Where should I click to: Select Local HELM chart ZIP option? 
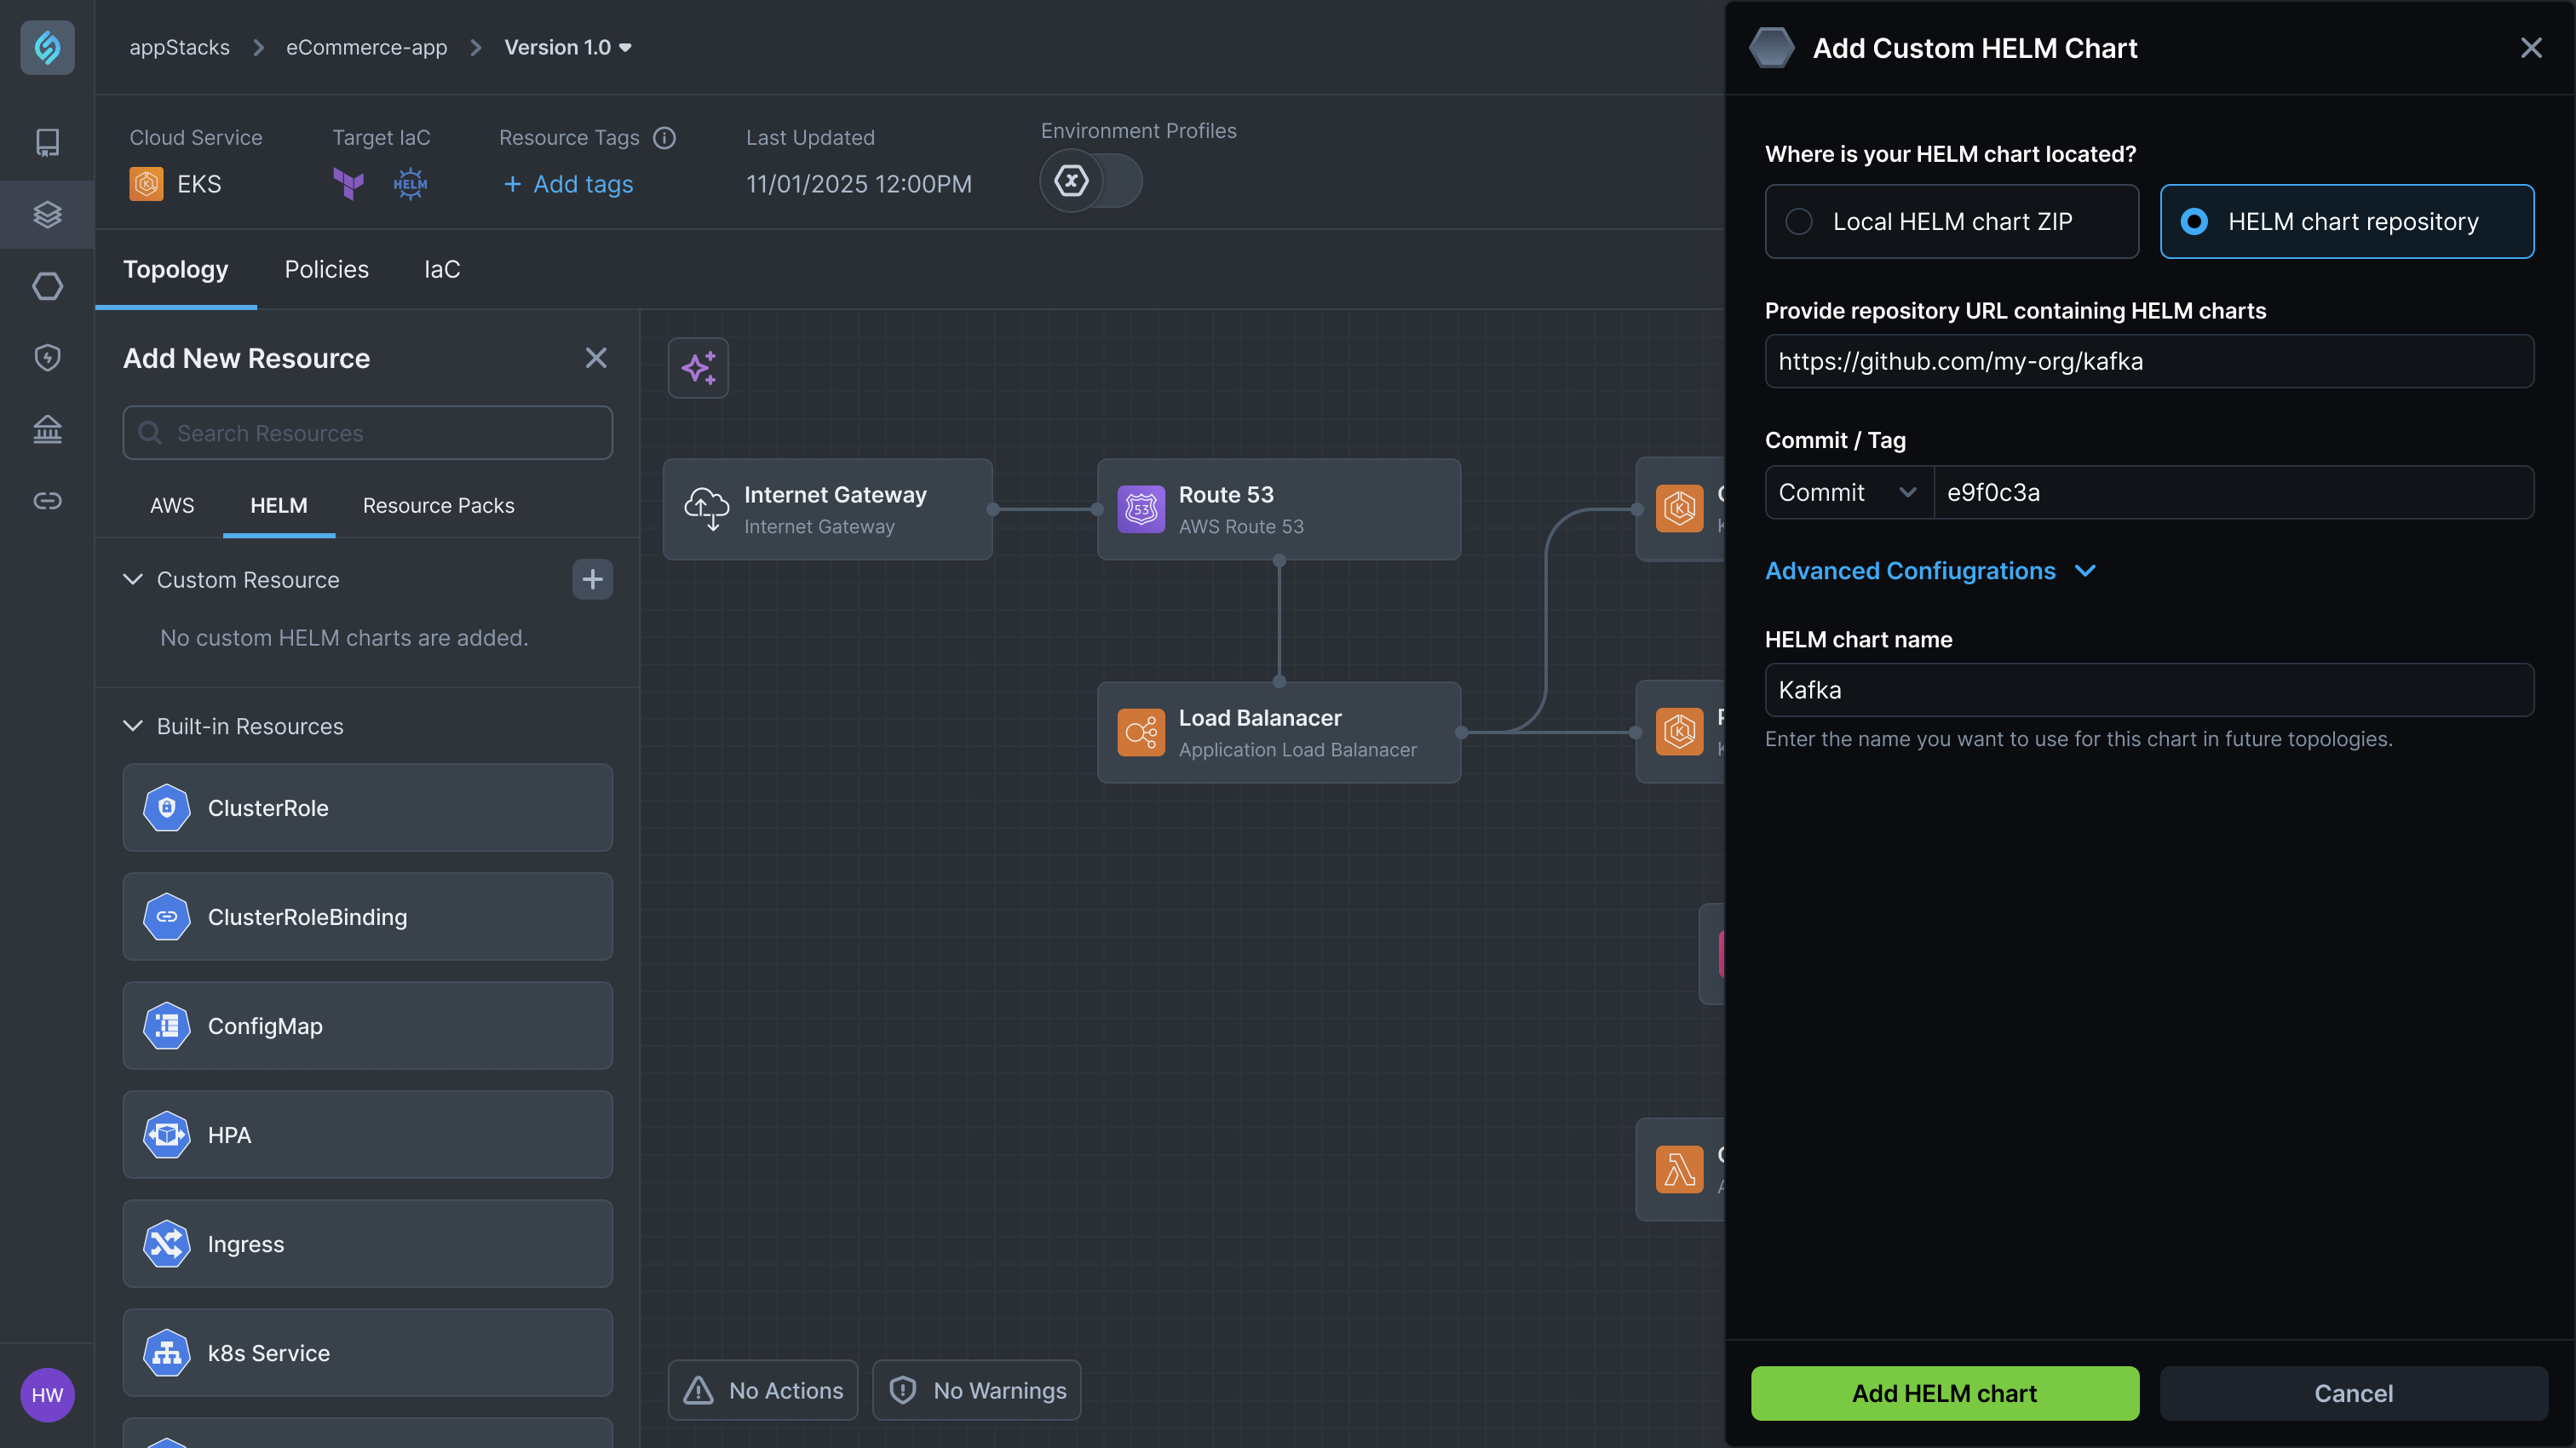tap(1951, 221)
